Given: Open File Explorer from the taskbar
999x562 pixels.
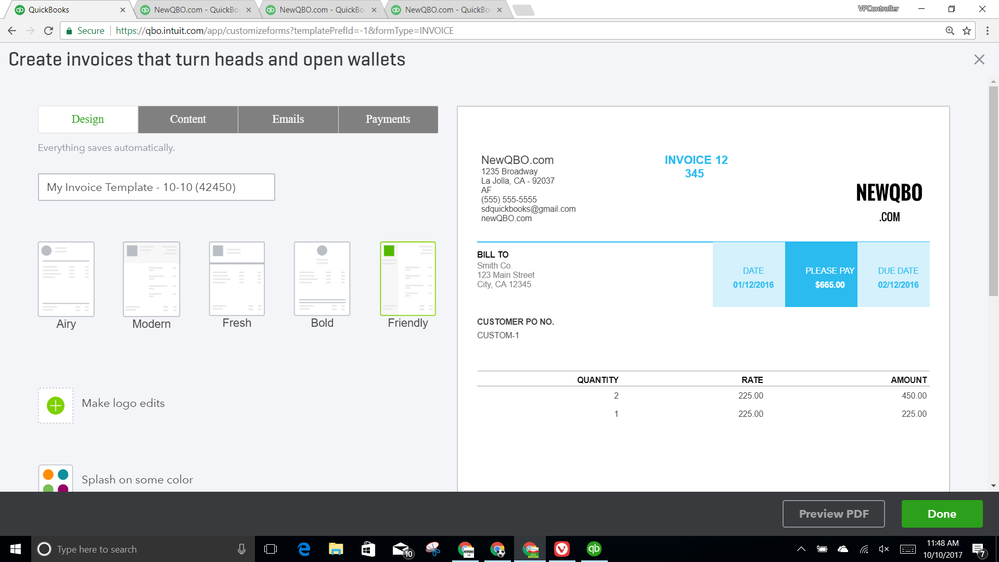Looking at the screenshot, I should coord(336,549).
